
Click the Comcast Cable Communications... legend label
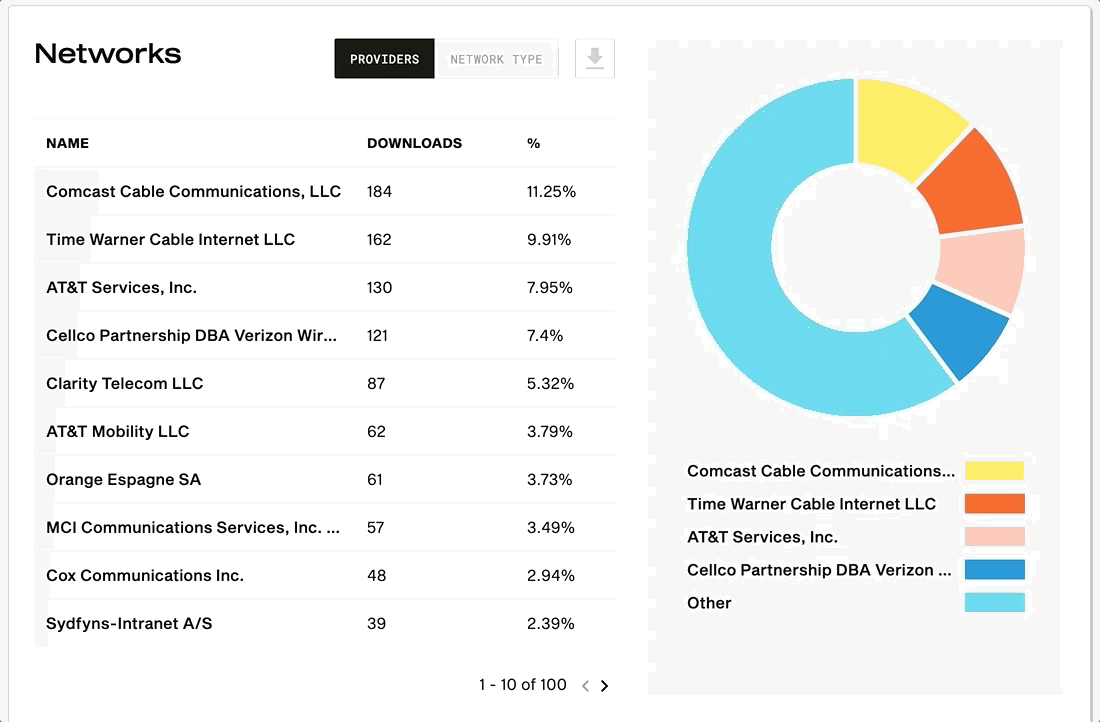(821, 471)
